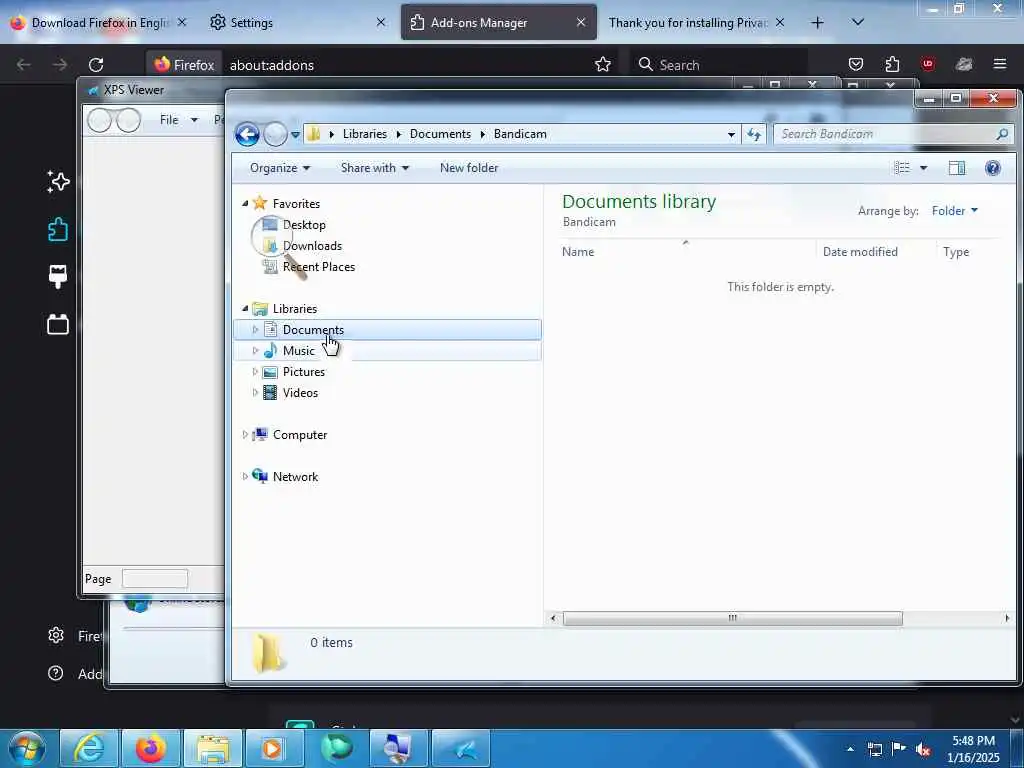Close the Add-ons Manager tab
This screenshot has width=1024, height=768.
tap(581, 22)
